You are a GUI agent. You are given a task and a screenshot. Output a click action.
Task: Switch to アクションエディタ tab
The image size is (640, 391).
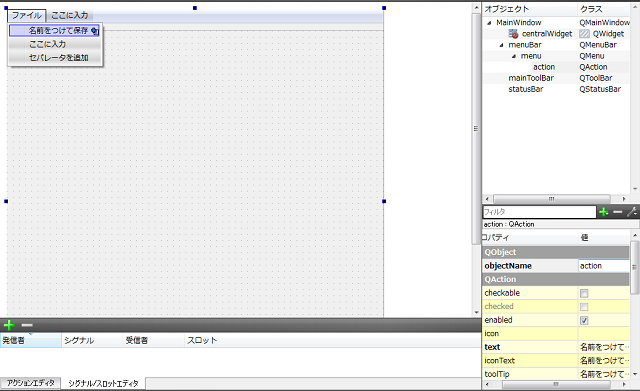point(31,383)
